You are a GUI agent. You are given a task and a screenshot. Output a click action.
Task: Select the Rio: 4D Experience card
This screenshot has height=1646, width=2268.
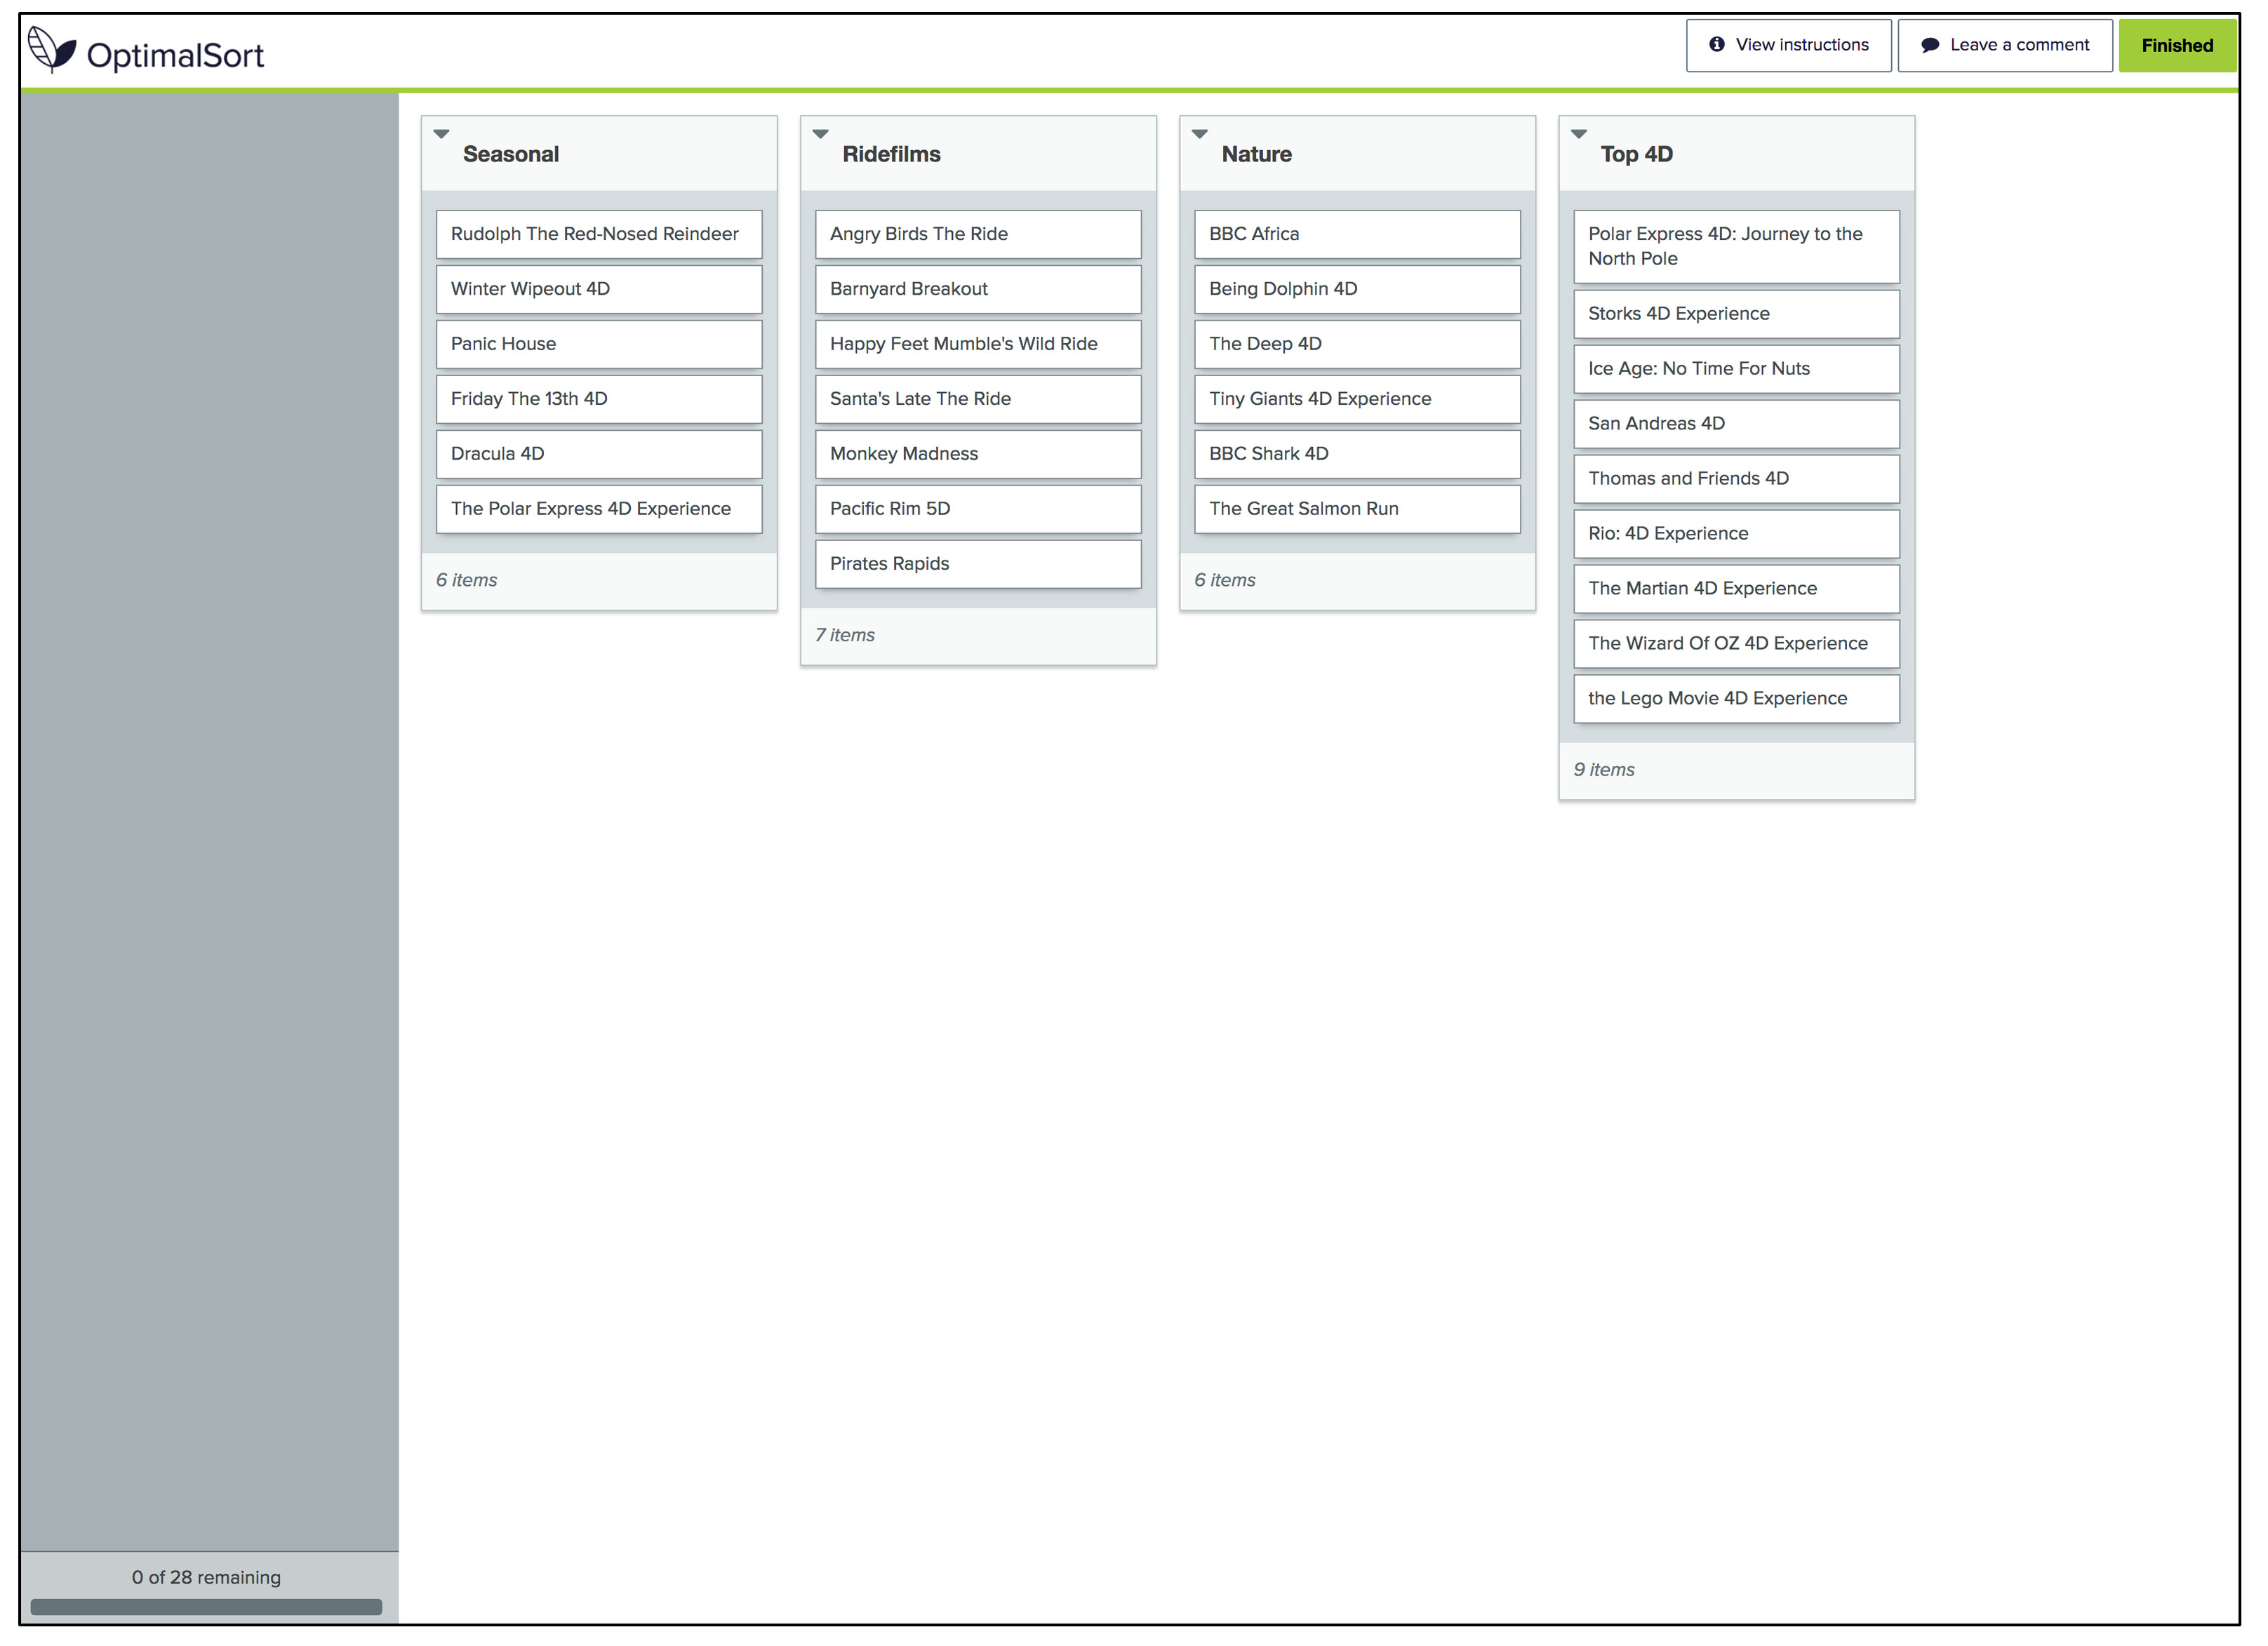coord(1736,534)
